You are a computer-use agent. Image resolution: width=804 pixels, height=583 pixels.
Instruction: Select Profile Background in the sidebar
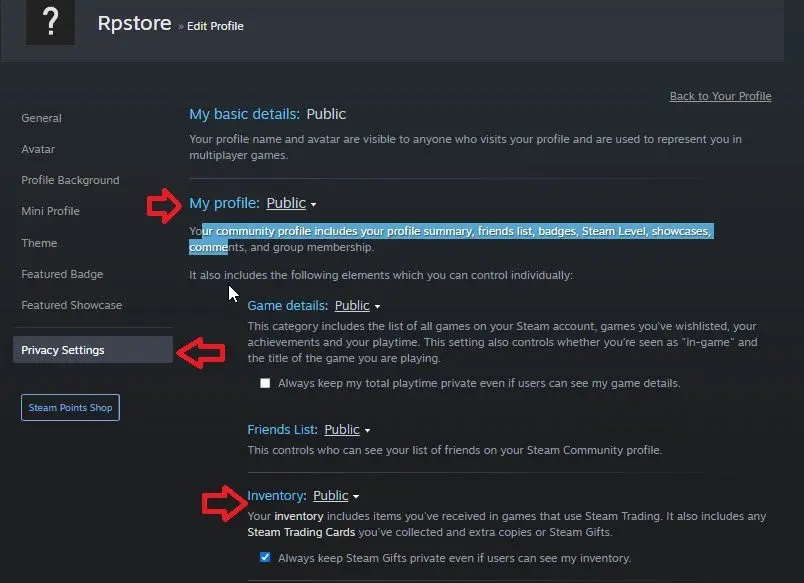70,180
